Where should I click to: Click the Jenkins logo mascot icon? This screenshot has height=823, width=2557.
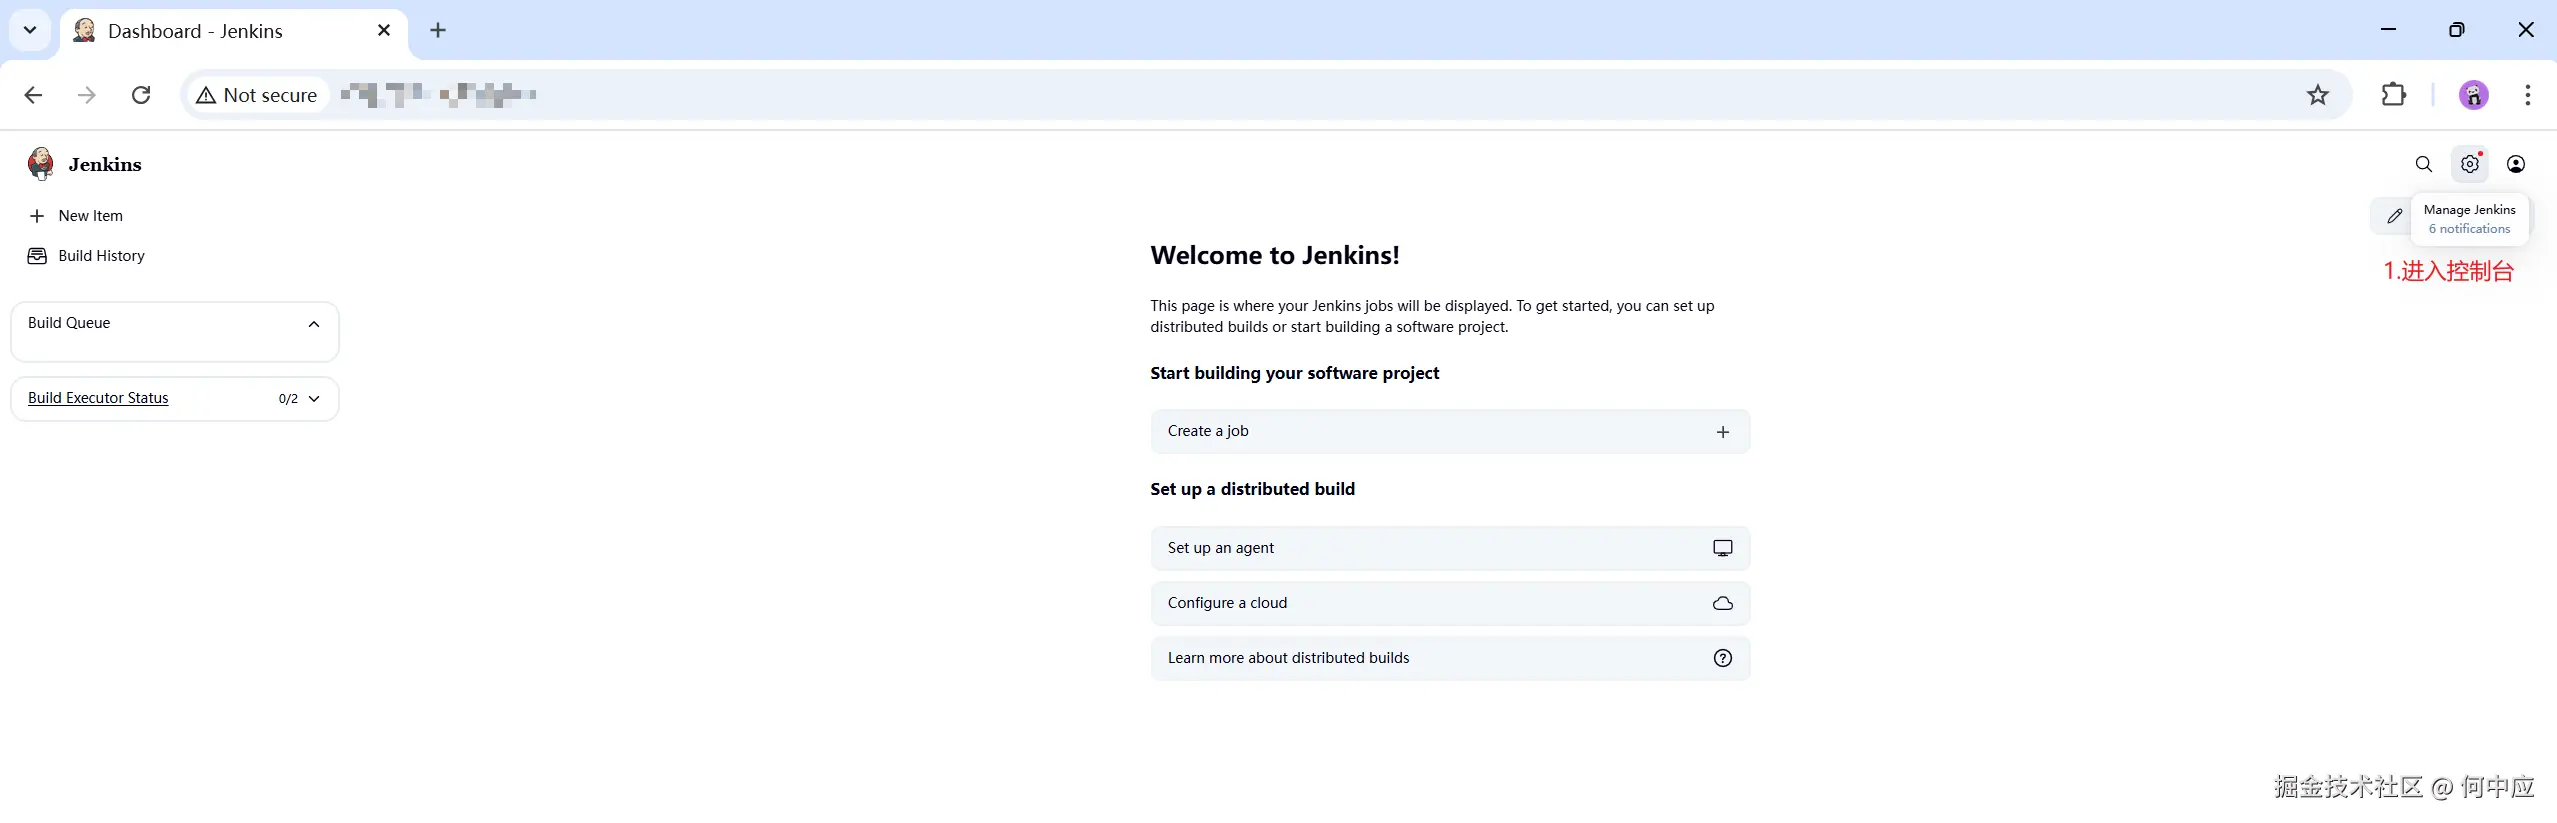[x=41, y=163]
